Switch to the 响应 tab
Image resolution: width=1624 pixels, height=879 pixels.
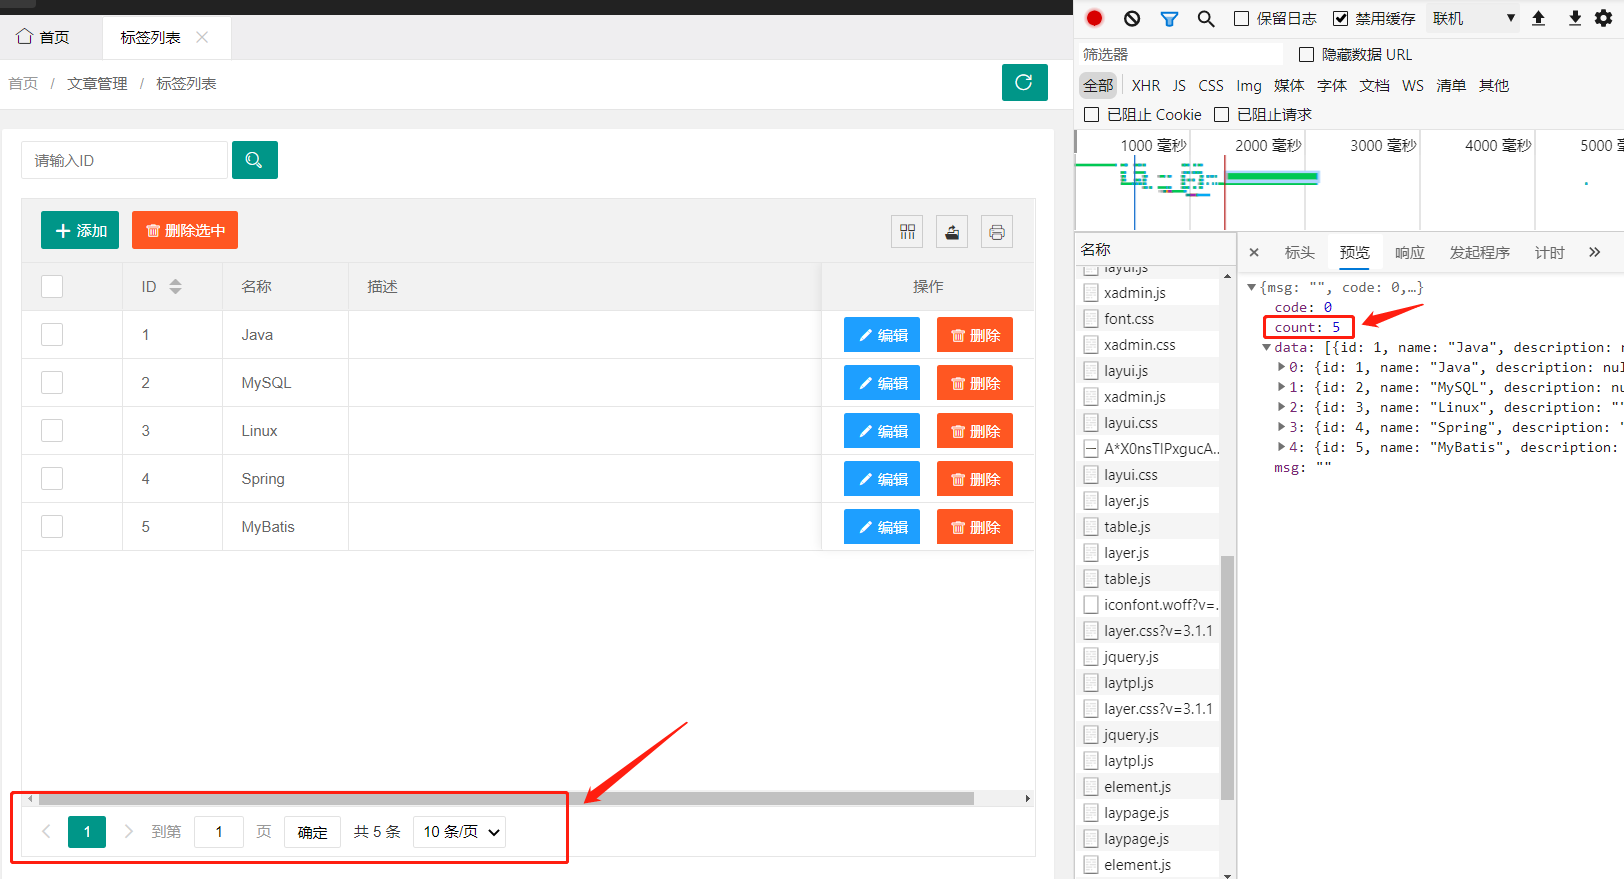1410,252
